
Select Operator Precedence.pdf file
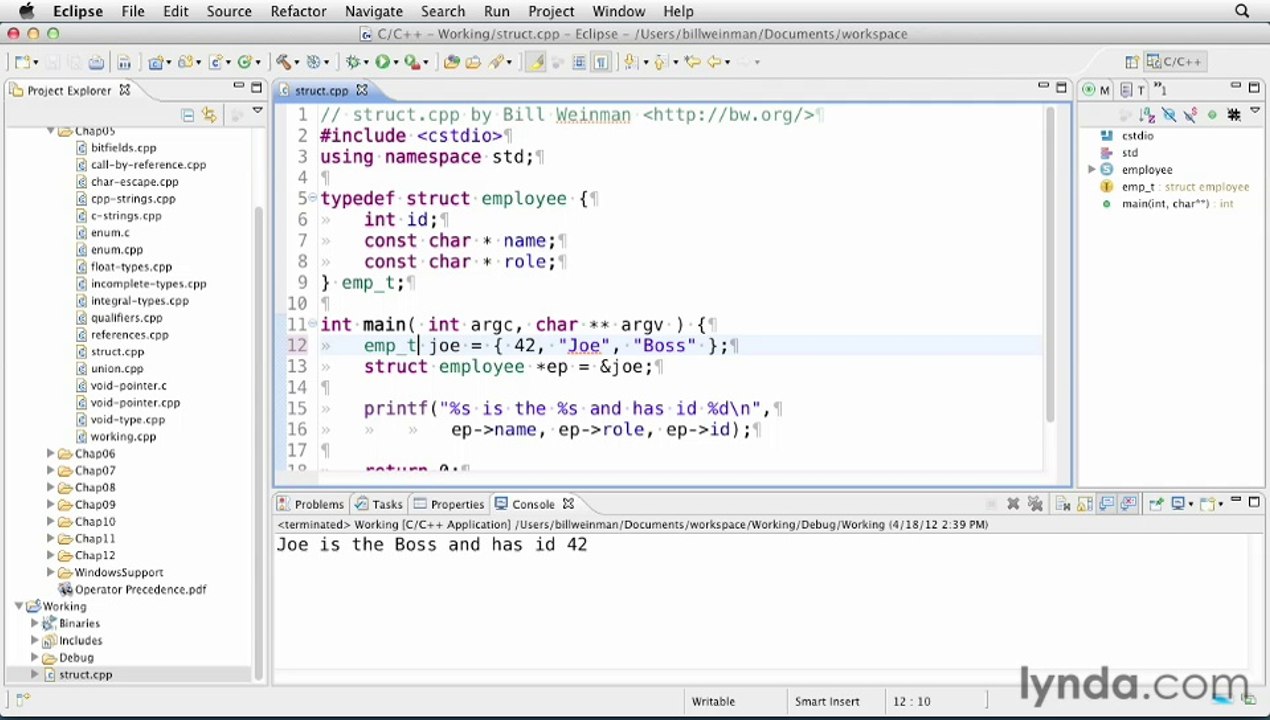[132, 590]
